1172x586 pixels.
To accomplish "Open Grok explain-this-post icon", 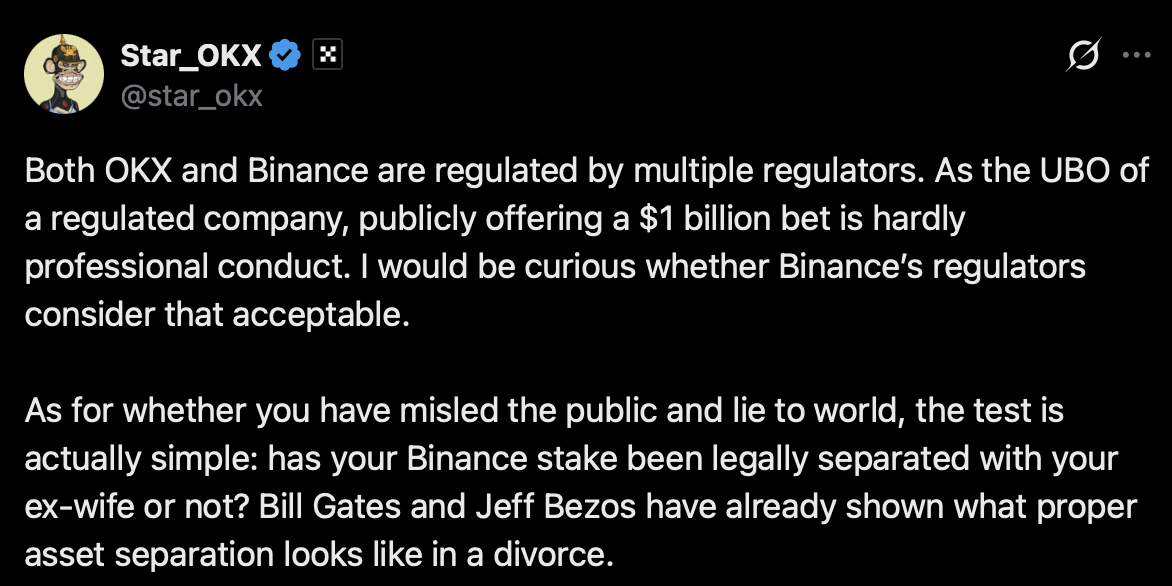I will [1084, 56].
